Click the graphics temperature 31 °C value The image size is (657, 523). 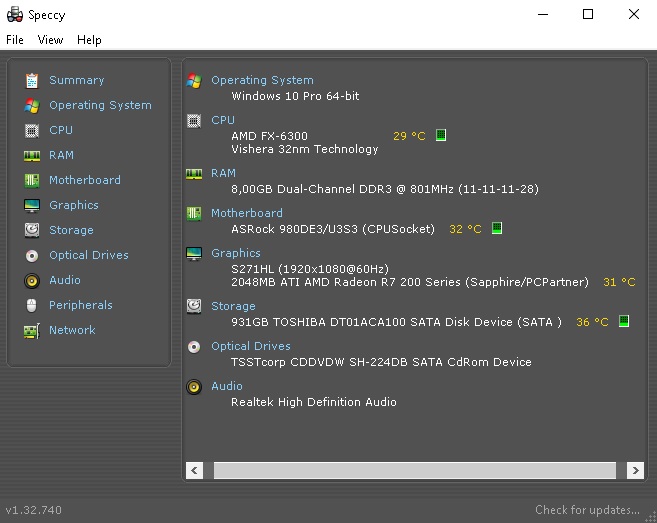(x=620, y=282)
